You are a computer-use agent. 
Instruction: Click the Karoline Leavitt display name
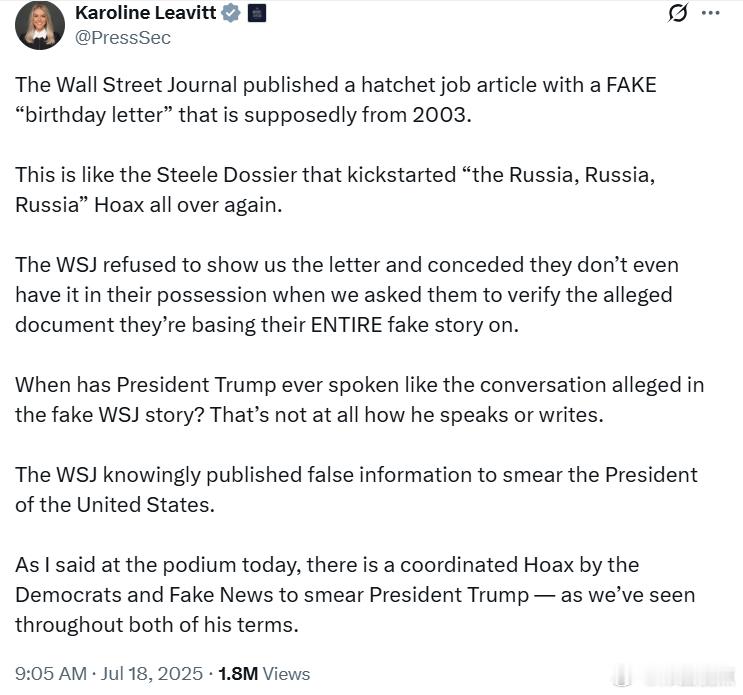click(145, 13)
